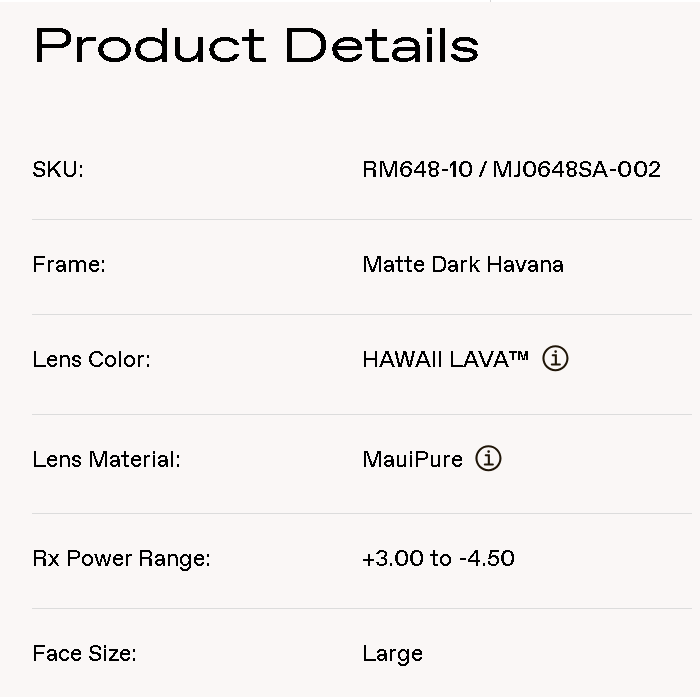Click the "Face Size:" label
This screenshot has width=700, height=697.
[x=84, y=654]
